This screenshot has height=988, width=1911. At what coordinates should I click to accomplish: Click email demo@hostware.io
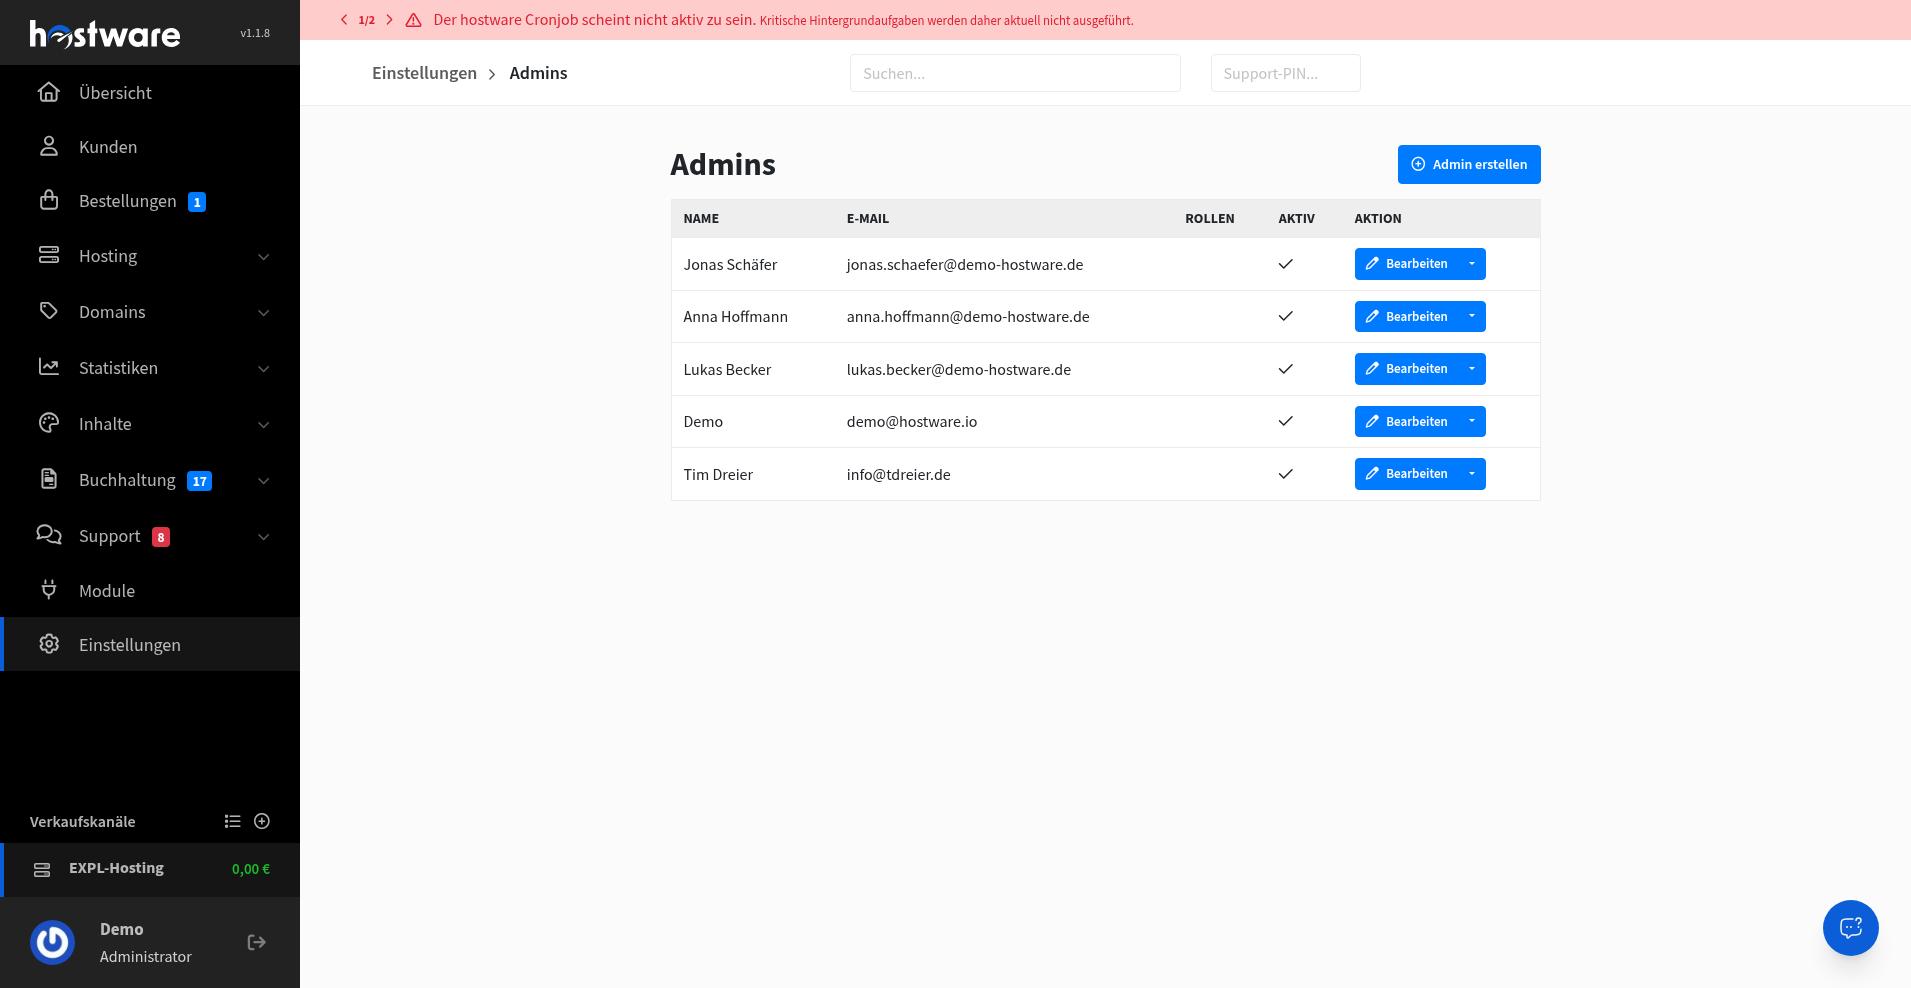tap(912, 422)
